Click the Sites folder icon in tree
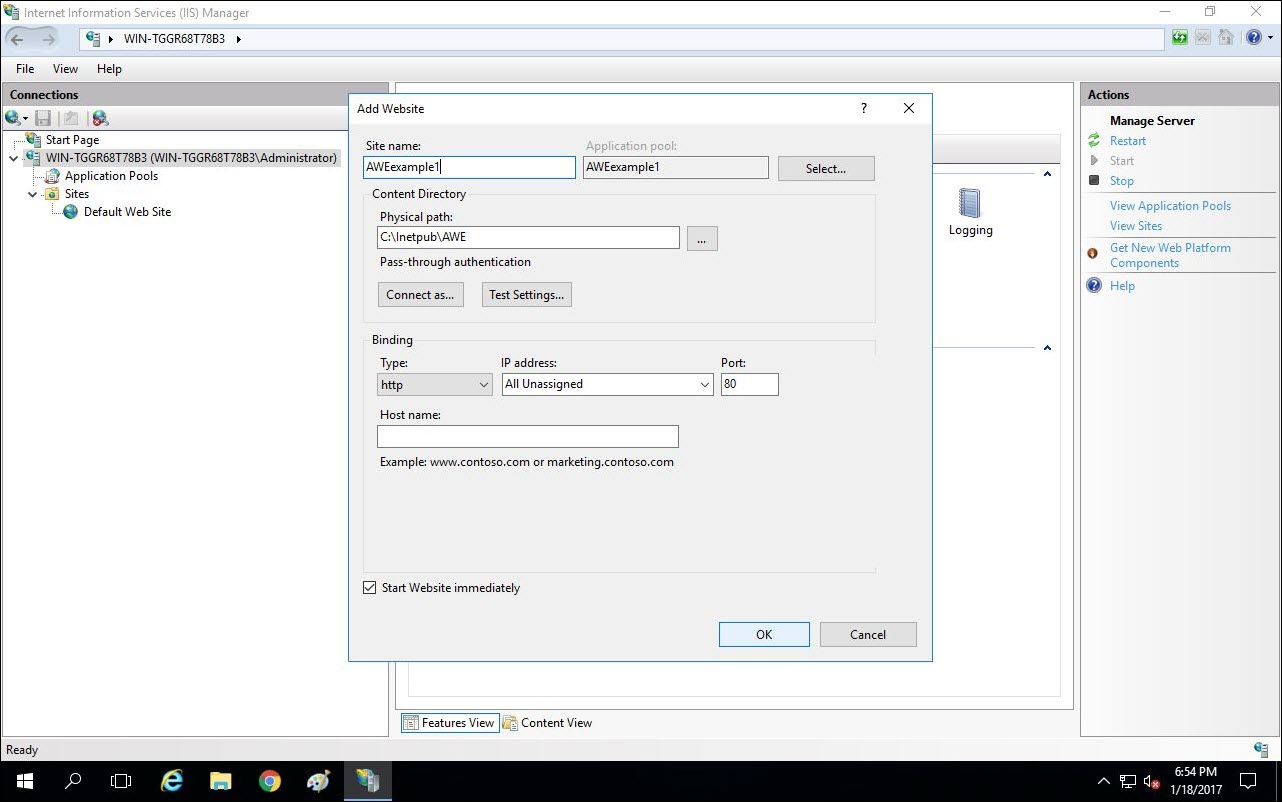The width and height of the screenshot is (1282, 802). coord(52,194)
